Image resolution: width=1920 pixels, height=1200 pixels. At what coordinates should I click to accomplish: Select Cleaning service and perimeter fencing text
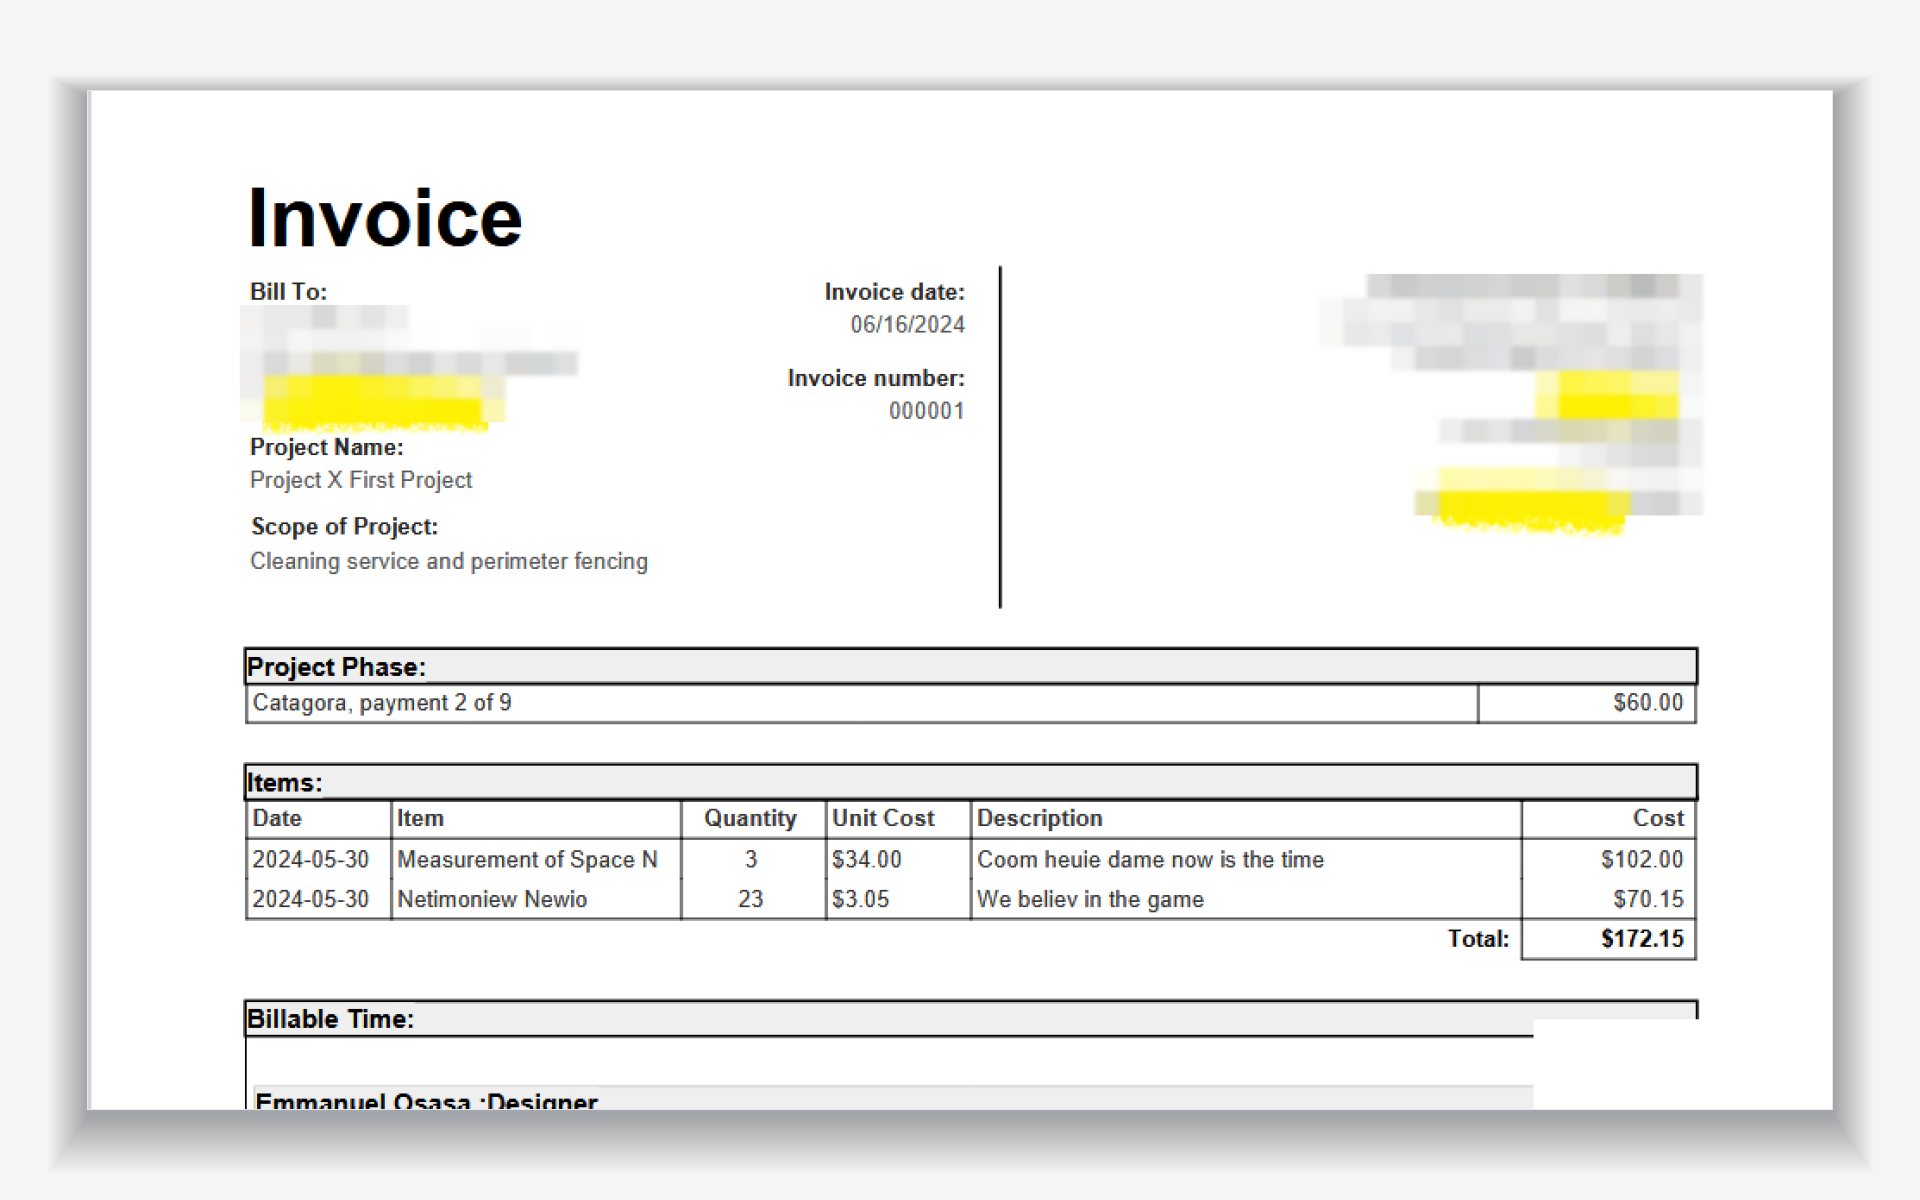[449, 561]
